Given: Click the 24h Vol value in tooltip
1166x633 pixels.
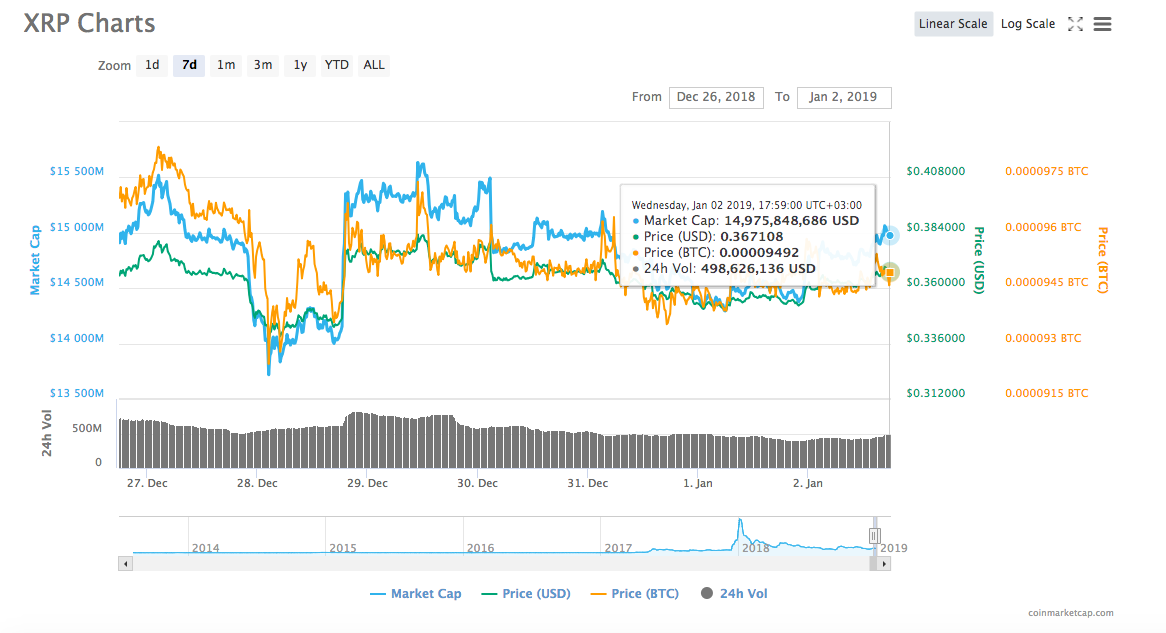Looking at the screenshot, I should [x=758, y=269].
